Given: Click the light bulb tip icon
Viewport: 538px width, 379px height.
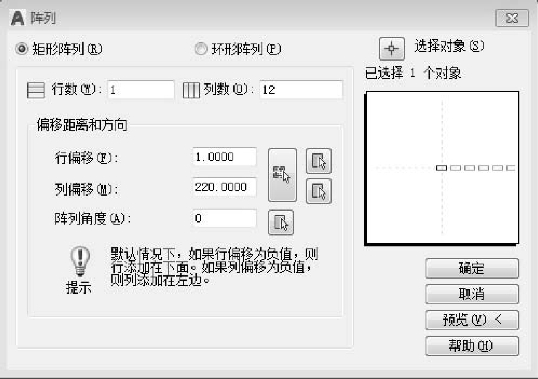Looking at the screenshot, I should tap(80, 261).
